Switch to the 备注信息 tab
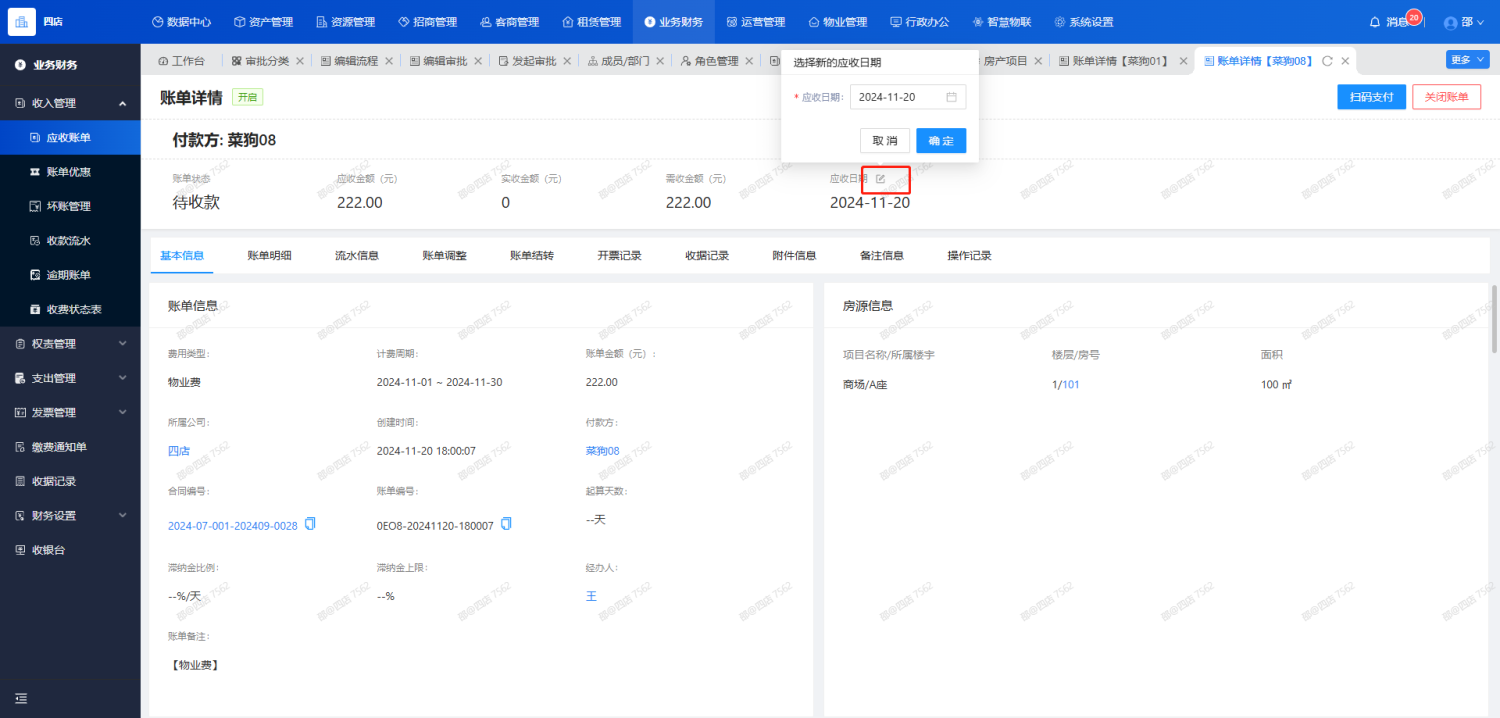 point(882,255)
